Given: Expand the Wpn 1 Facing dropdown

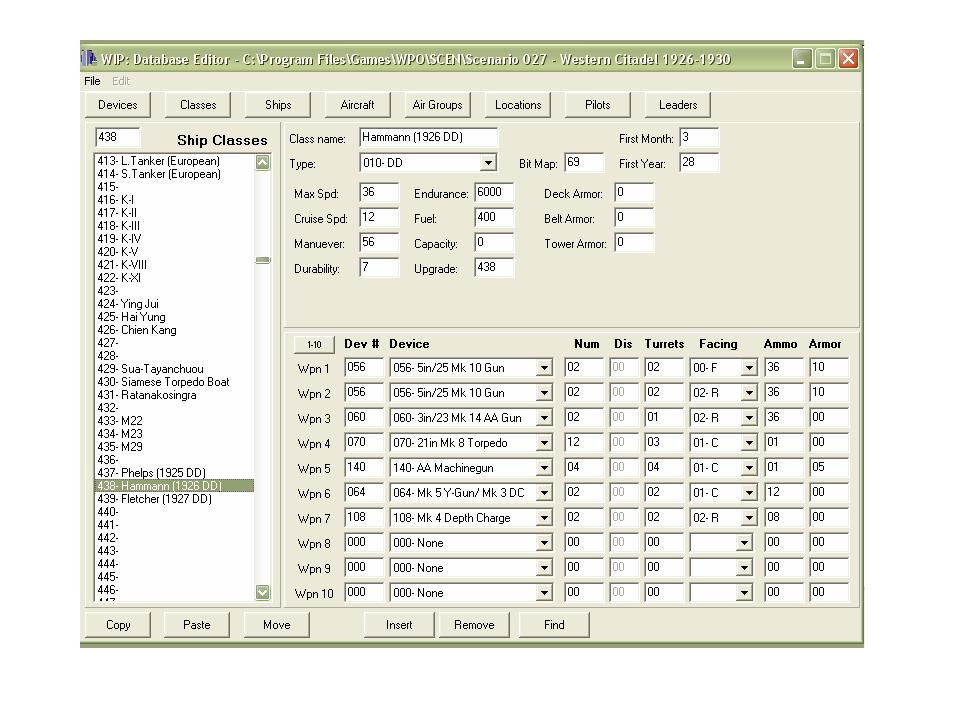Looking at the screenshot, I should pyautogui.click(x=749, y=368).
